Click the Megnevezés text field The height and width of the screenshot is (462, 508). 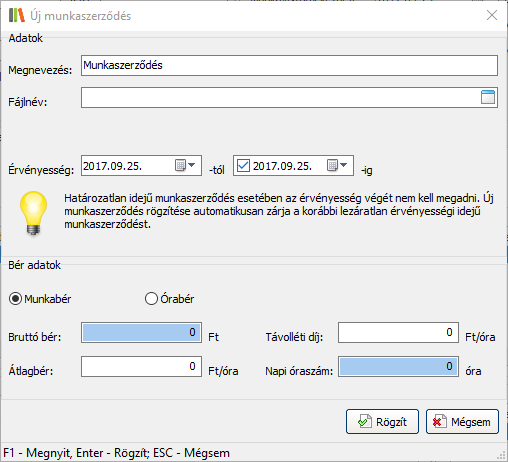point(289,66)
